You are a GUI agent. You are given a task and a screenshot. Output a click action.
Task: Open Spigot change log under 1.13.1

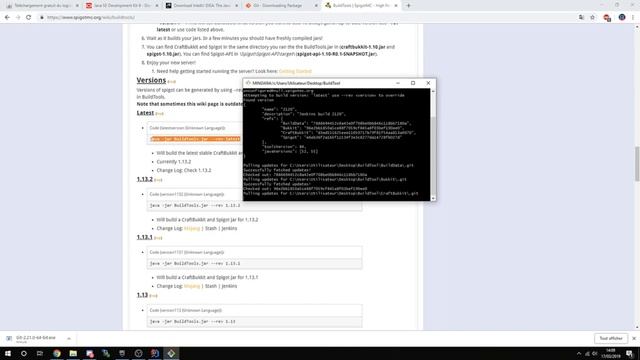[192, 287]
